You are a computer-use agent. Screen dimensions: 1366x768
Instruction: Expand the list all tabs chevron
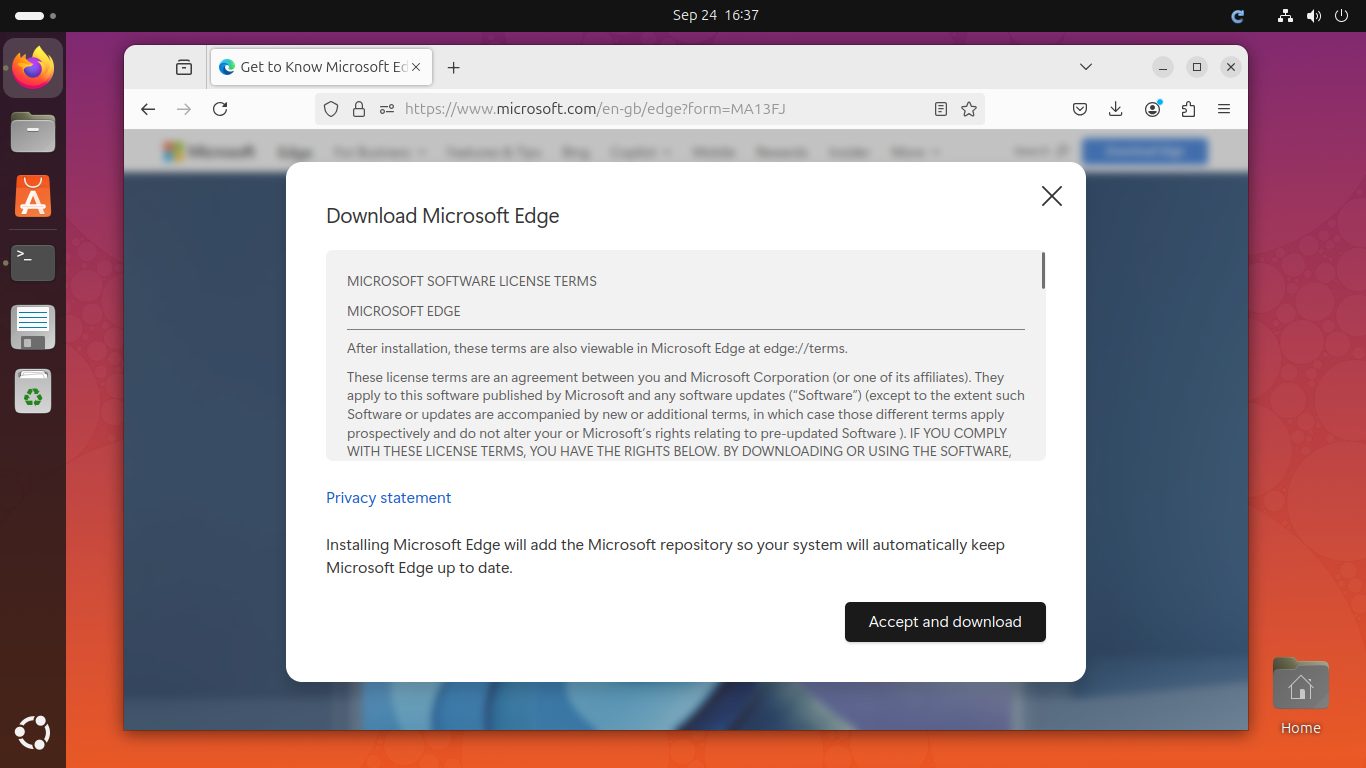point(1086,67)
